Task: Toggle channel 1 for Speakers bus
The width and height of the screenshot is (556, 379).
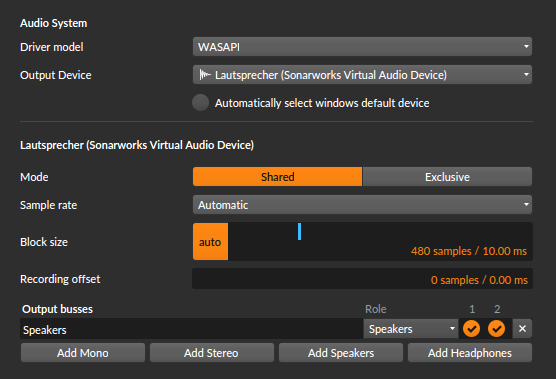Action: pyautogui.click(x=472, y=329)
